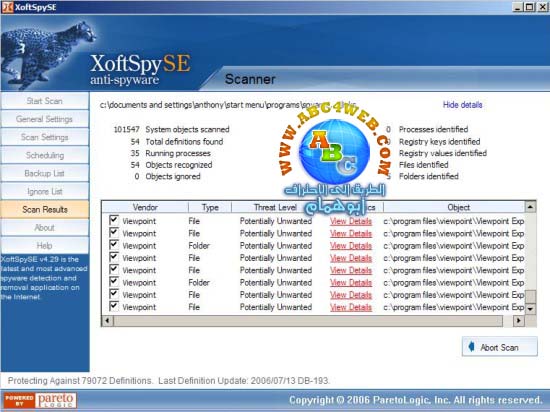Go to General Settings
The height and width of the screenshot is (412, 550).
point(45,119)
